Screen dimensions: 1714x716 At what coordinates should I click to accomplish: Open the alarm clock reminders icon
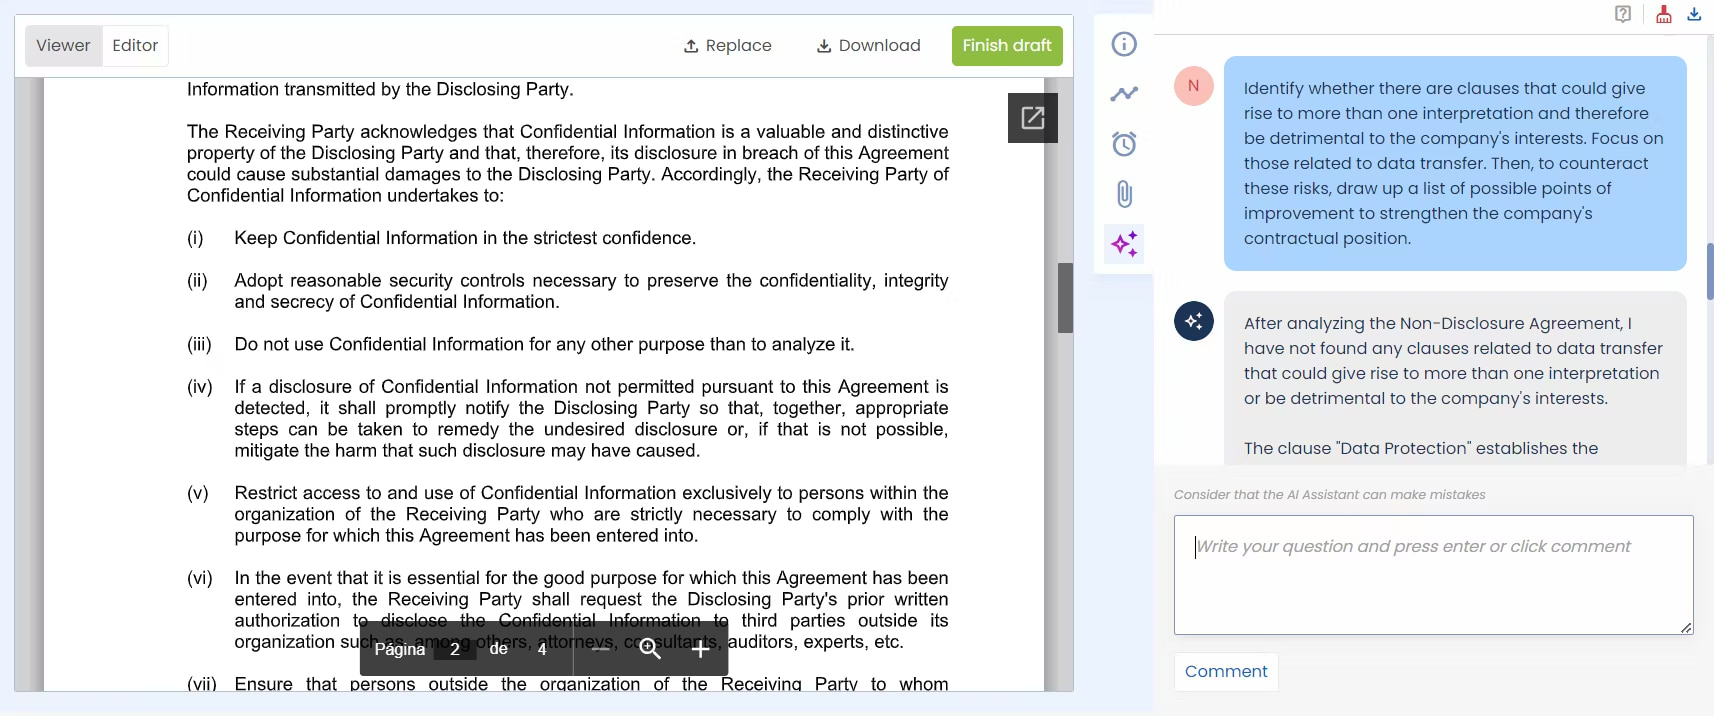click(1124, 144)
